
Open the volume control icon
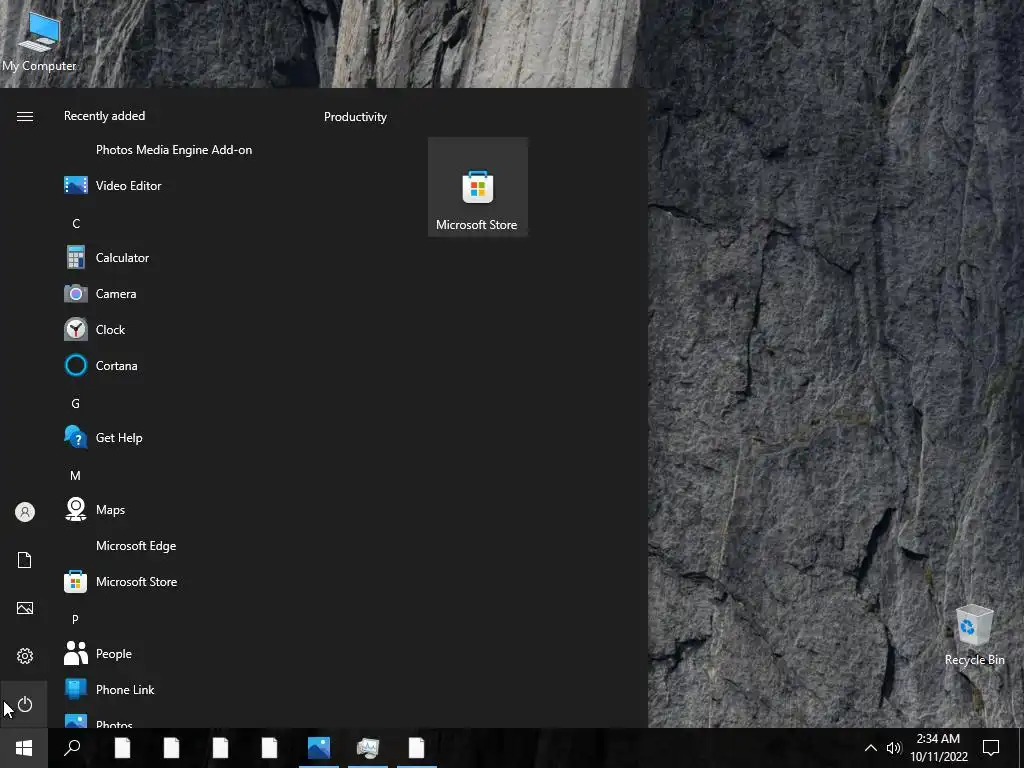click(893, 748)
